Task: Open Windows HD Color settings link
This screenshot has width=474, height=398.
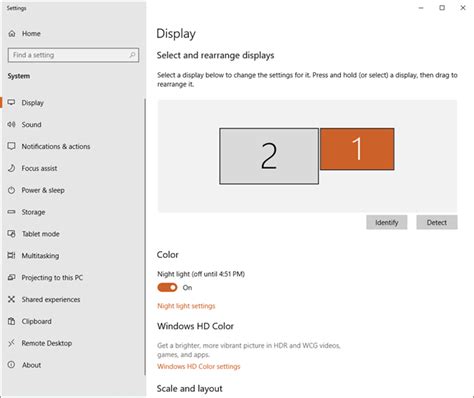Action: (x=199, y=367)
